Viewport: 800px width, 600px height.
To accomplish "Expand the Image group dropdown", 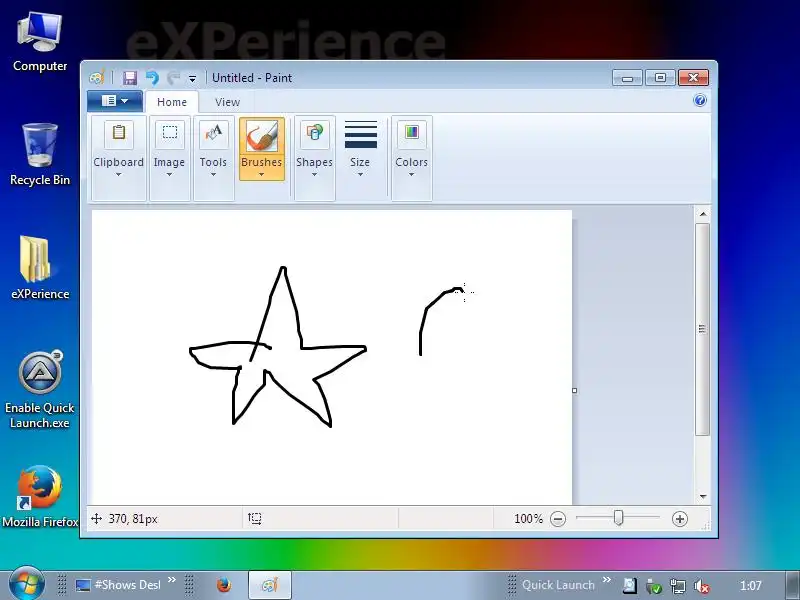I will 169,174.
